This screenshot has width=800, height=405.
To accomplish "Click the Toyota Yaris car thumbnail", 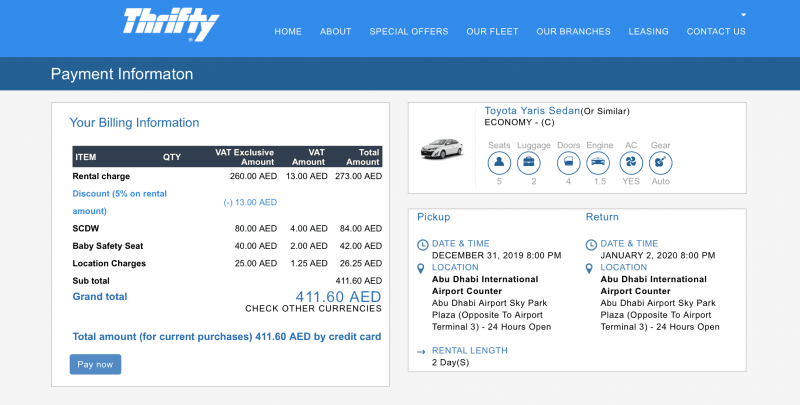I will pos(442,148).
